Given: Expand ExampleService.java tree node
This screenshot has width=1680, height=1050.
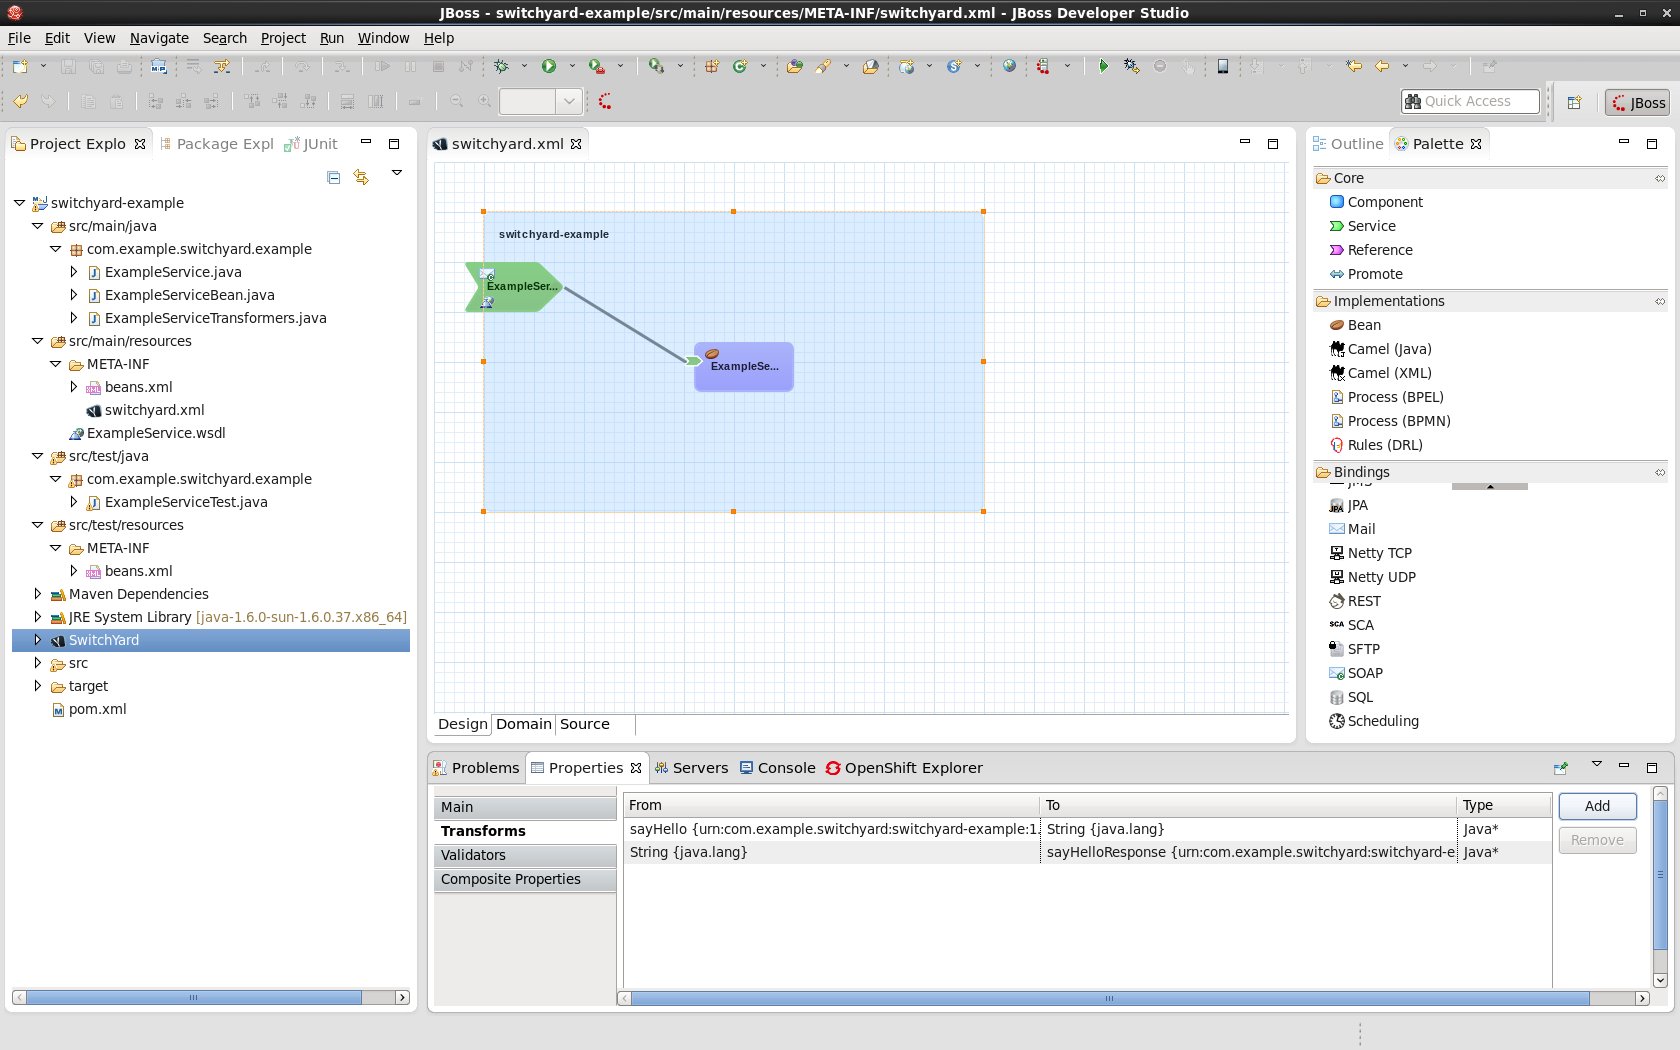Looking at the screenshot, I should click(x=73, y=272).
